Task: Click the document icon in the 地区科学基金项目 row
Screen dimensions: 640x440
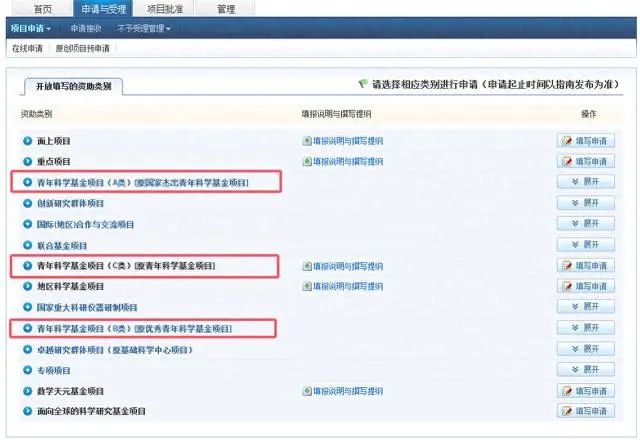Action: pyautogui.click(x=308, y=287)
